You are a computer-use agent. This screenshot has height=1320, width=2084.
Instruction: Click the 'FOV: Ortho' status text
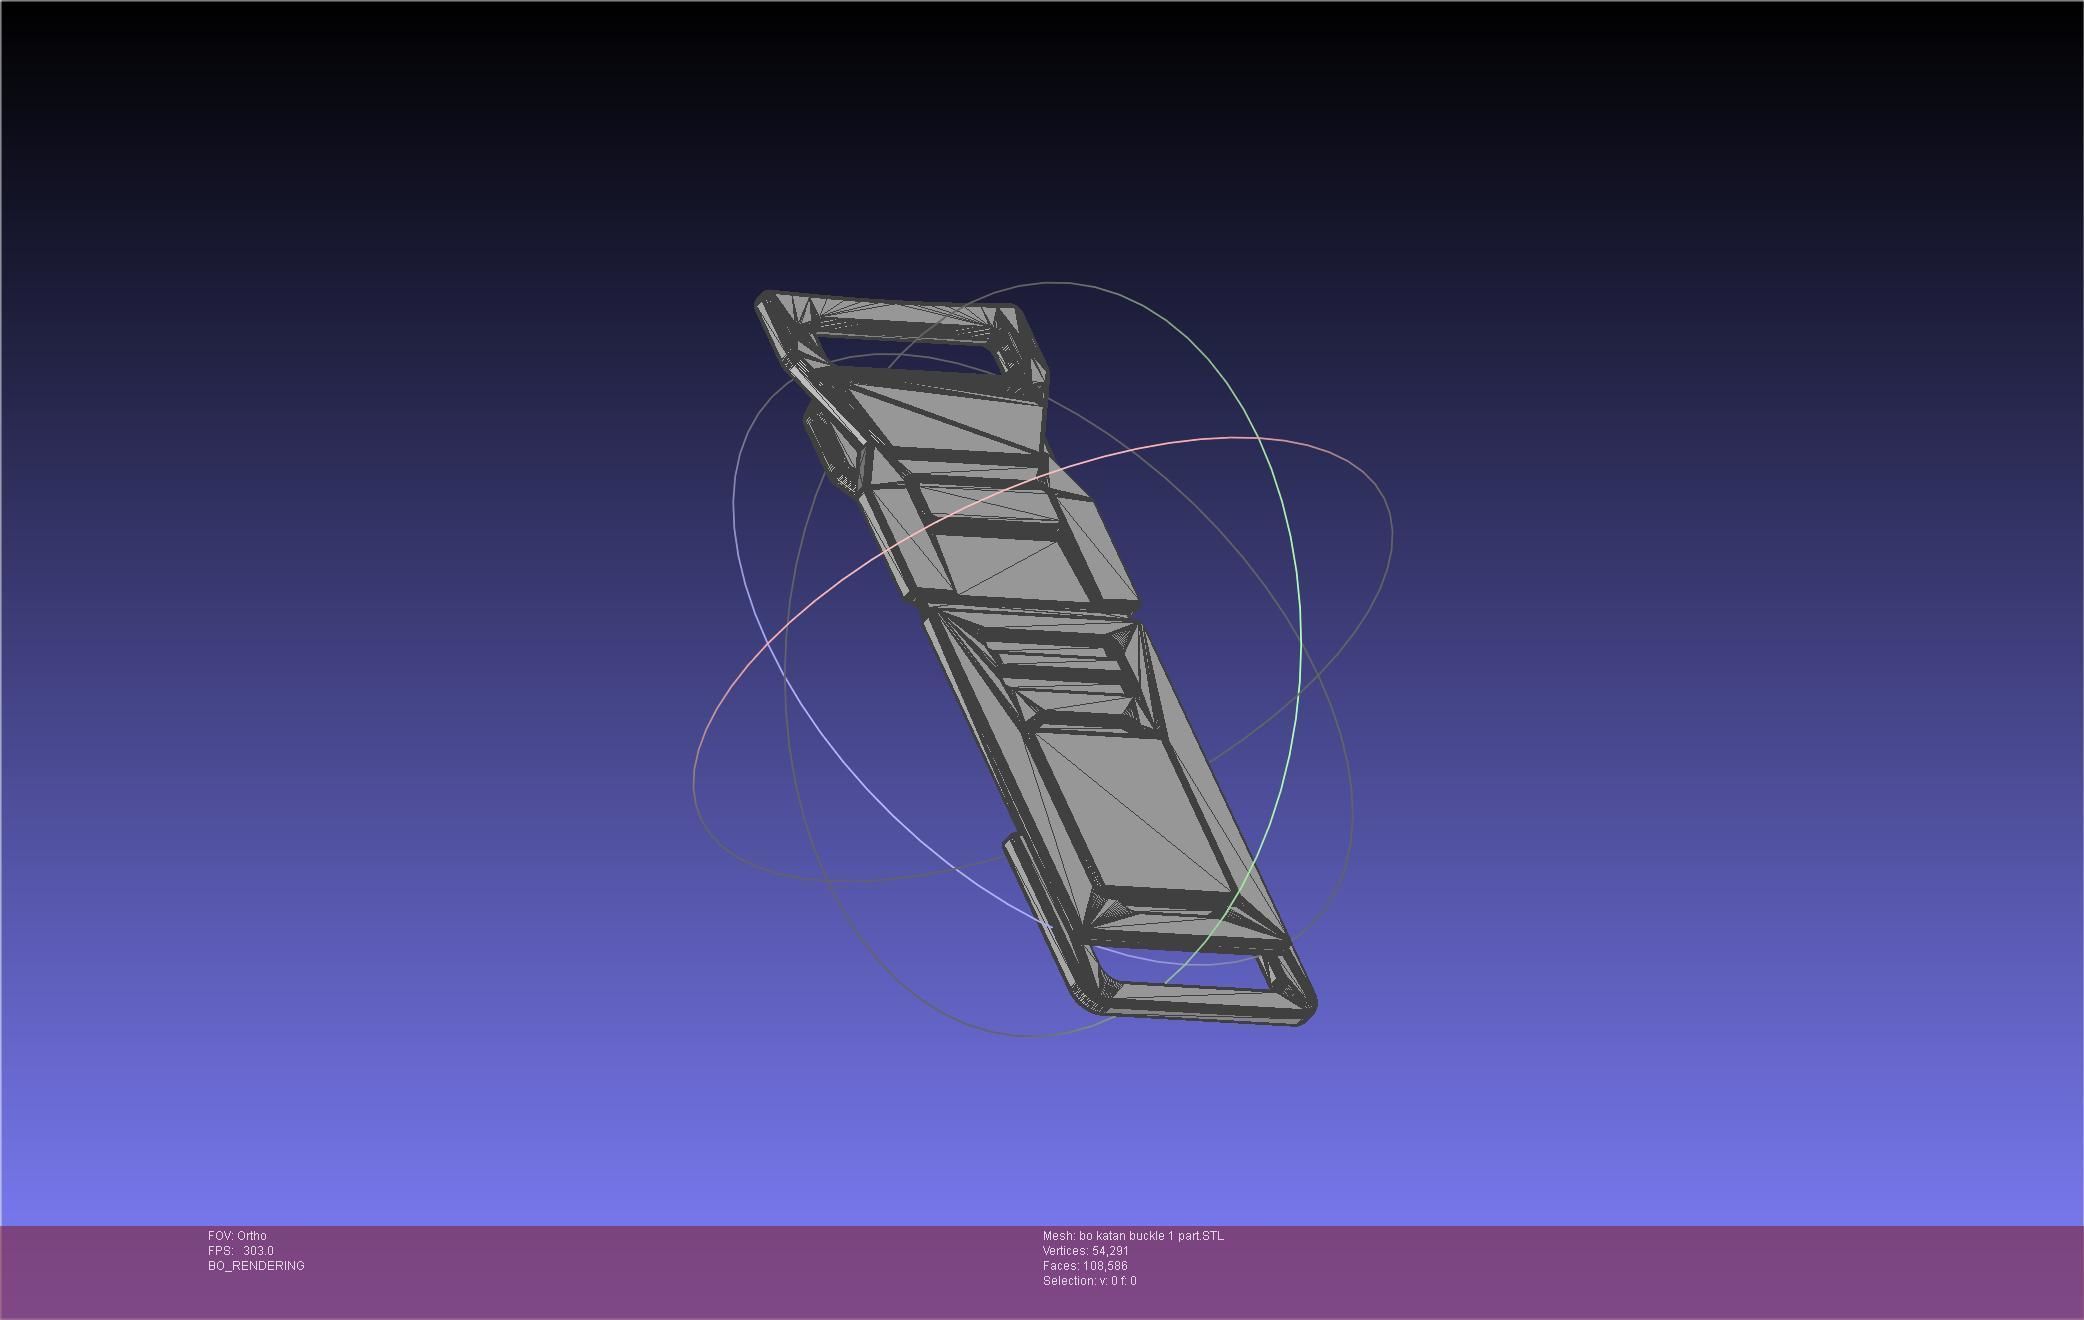point(237,1236)
